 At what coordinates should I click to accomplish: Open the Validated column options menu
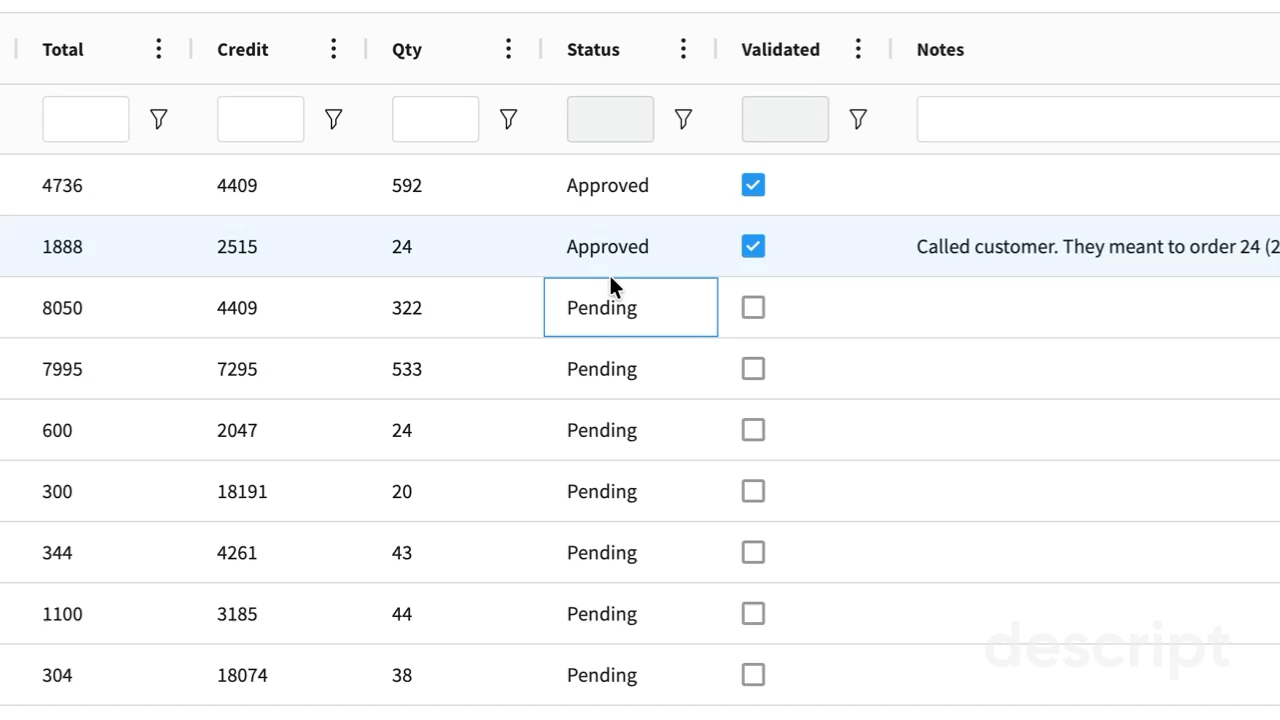click(858, 49)
